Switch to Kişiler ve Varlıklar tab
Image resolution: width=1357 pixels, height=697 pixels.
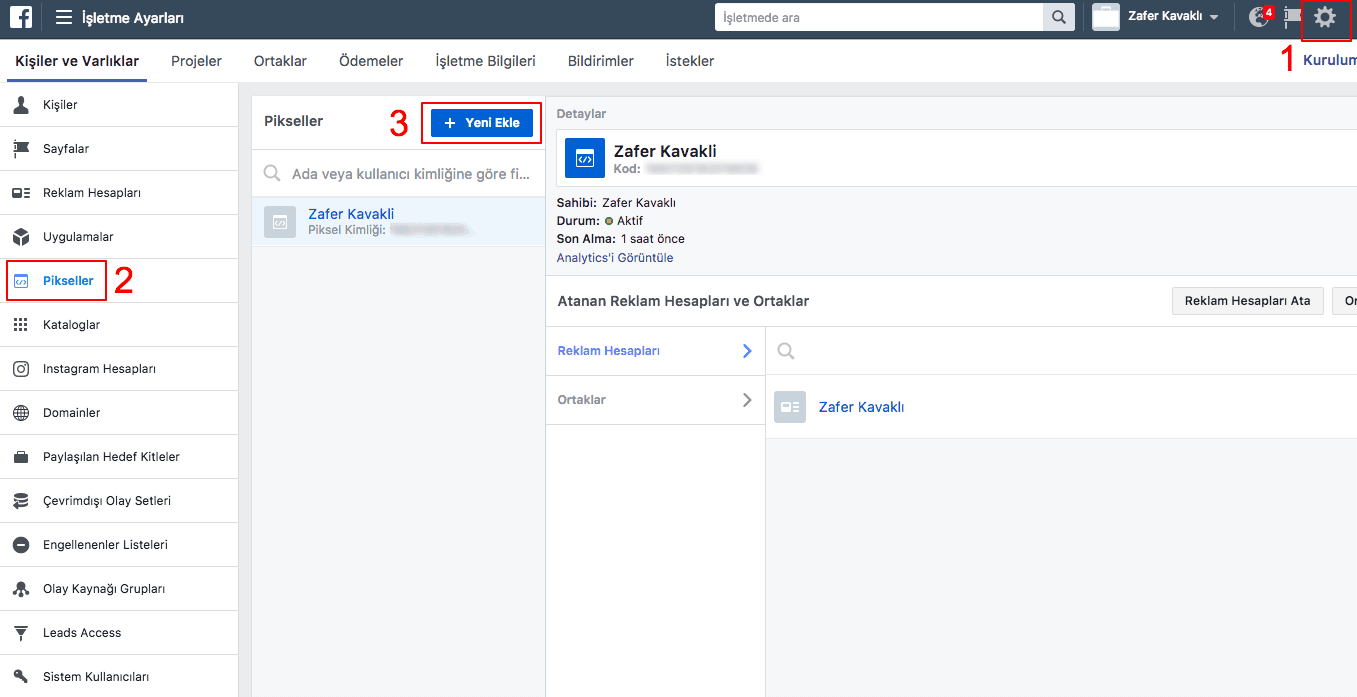tap(77, 61)
